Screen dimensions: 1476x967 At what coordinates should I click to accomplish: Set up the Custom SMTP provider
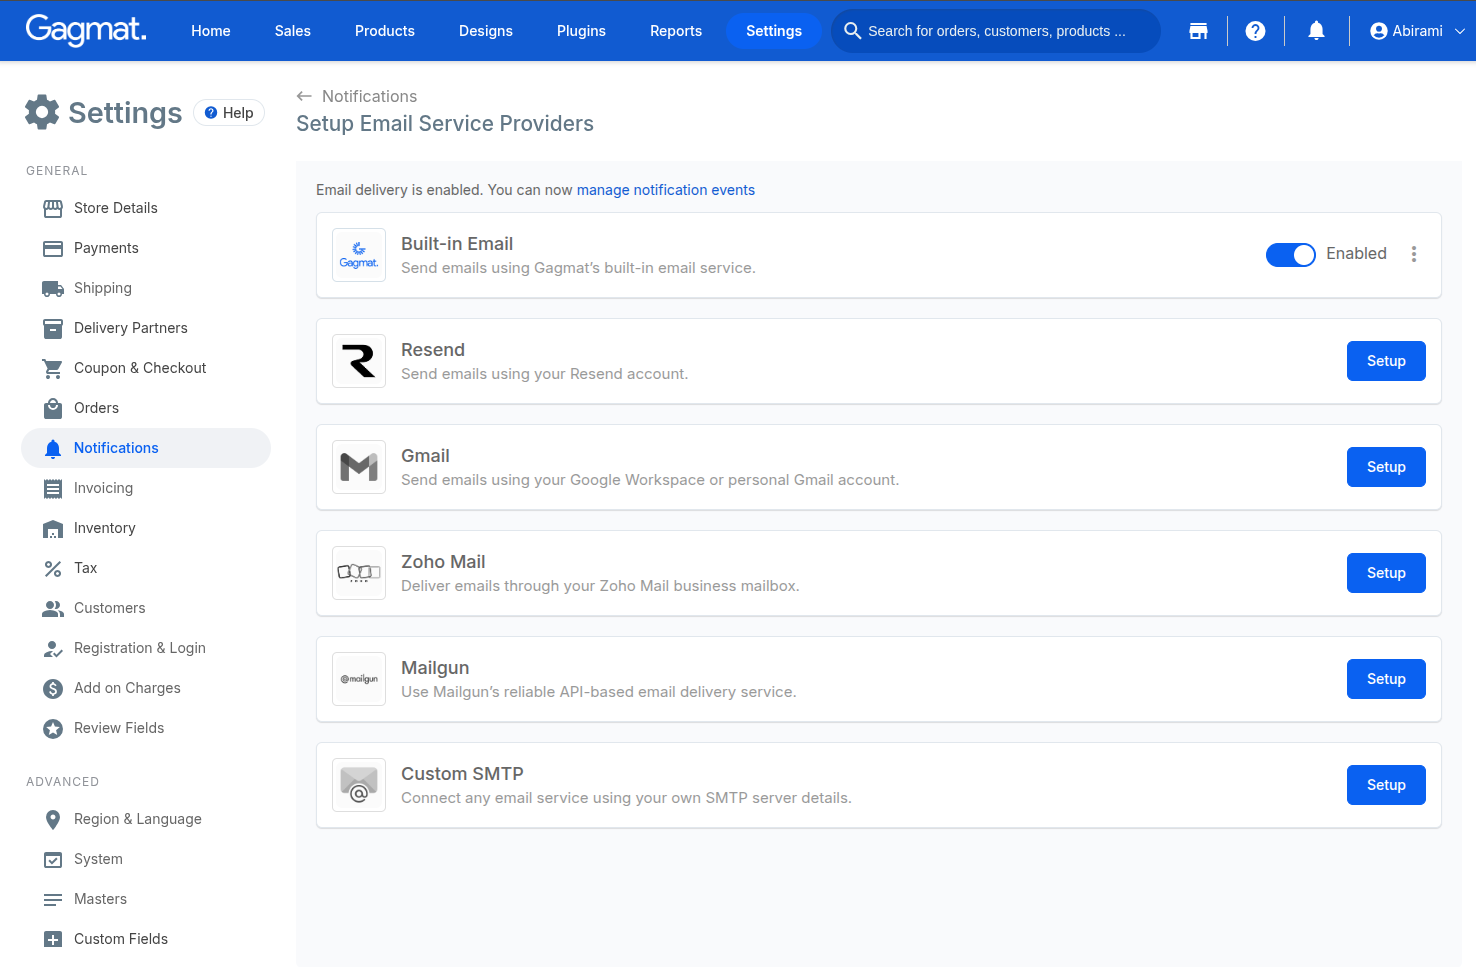pos(1386,785)
